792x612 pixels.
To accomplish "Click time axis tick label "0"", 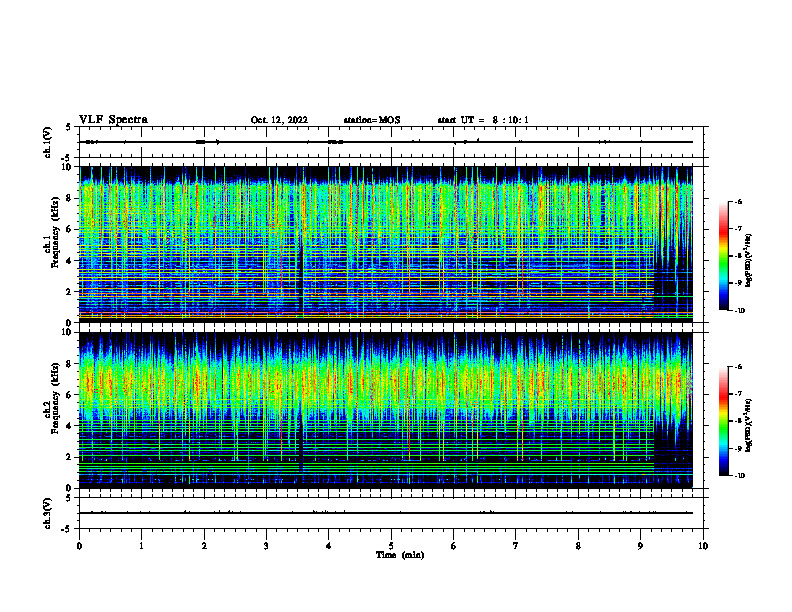I will 79,546.
